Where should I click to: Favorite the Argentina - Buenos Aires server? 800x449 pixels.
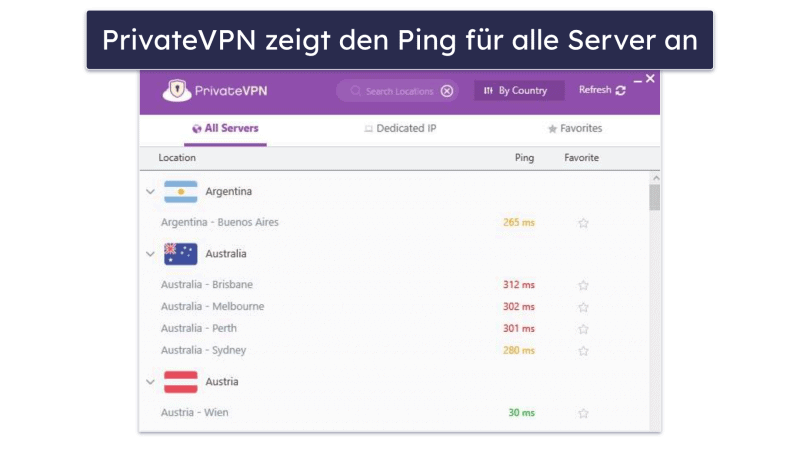(x=583, y=223)
